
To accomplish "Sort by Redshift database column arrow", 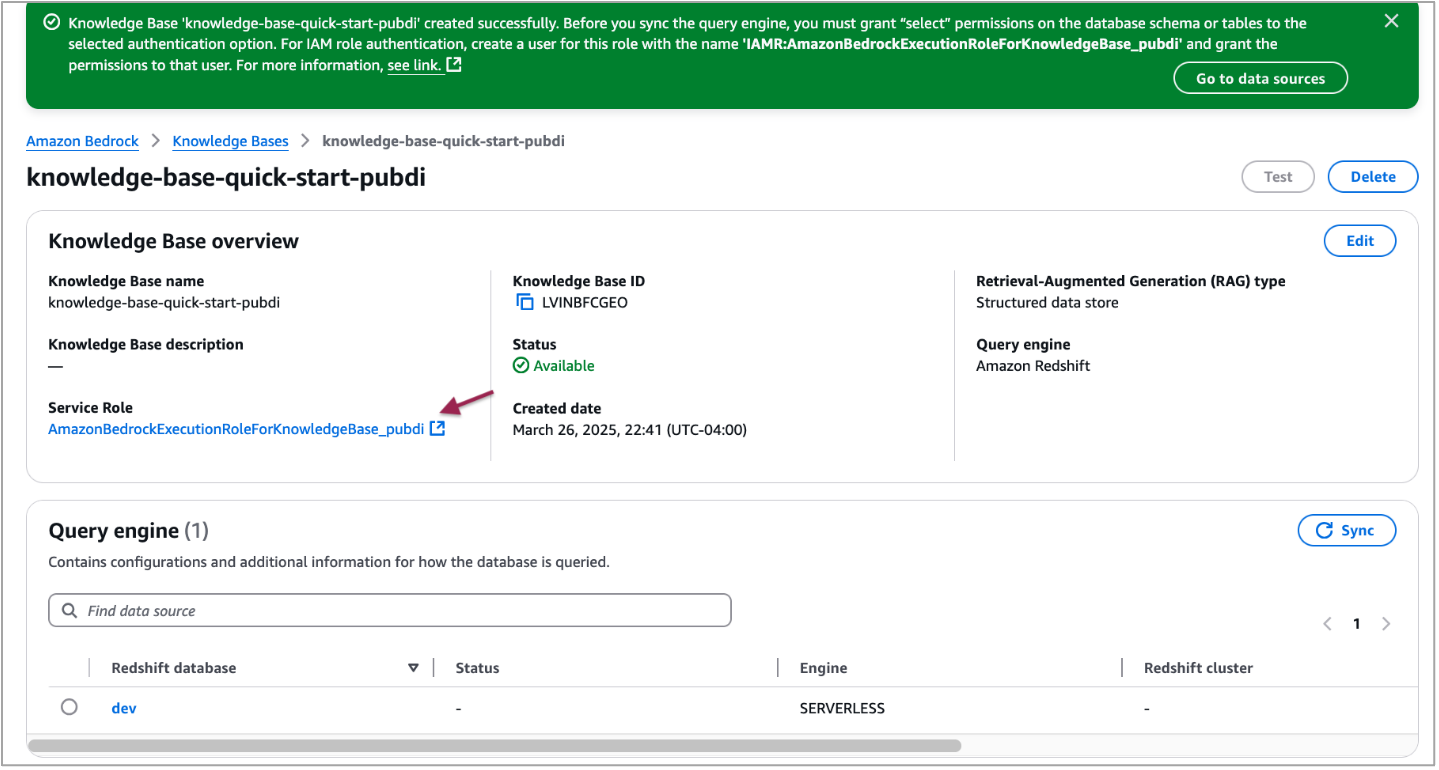I will click(413, 668).
